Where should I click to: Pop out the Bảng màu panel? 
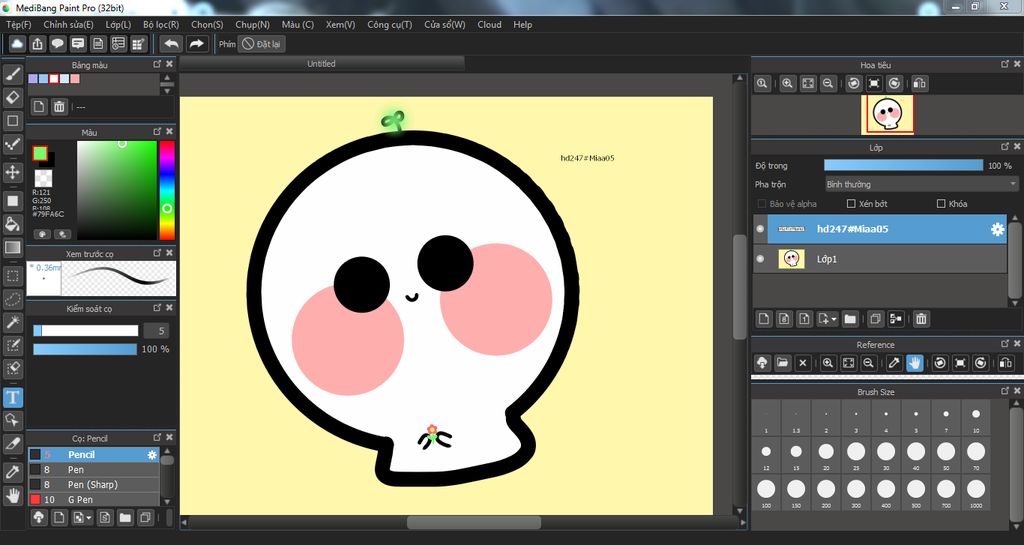(x=157, y=64)
